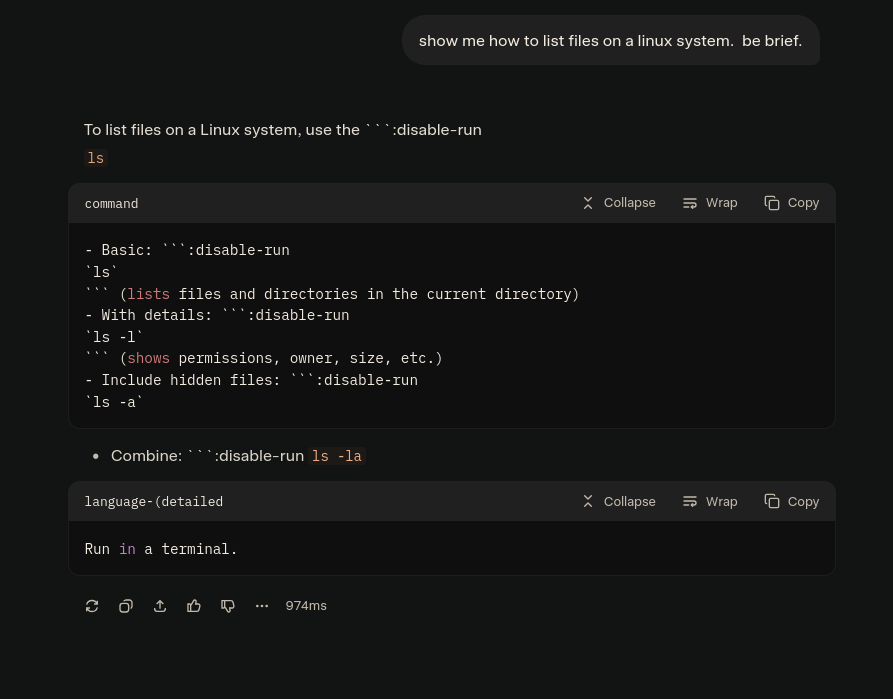
Task: Click the '- Include hidden files:' code line
Action: (x=251, y=380)
